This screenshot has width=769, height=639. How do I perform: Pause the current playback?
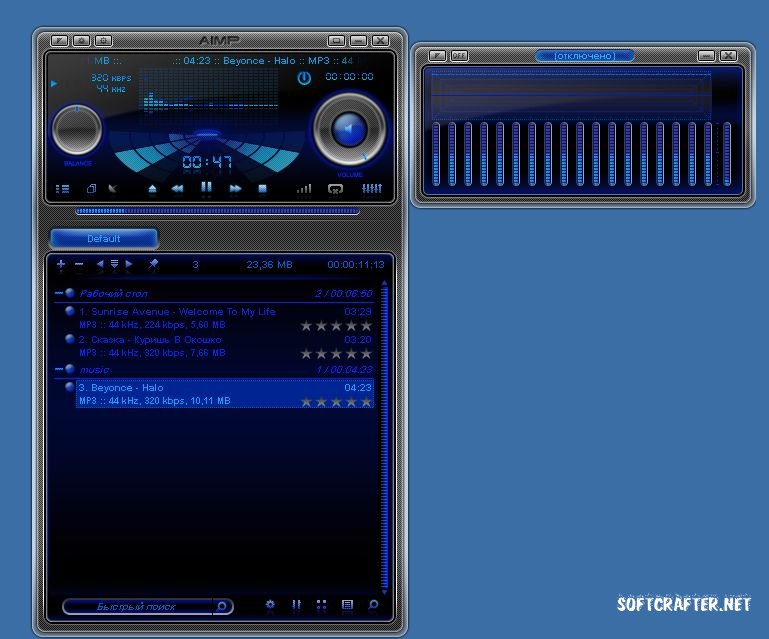pos(206,187)
